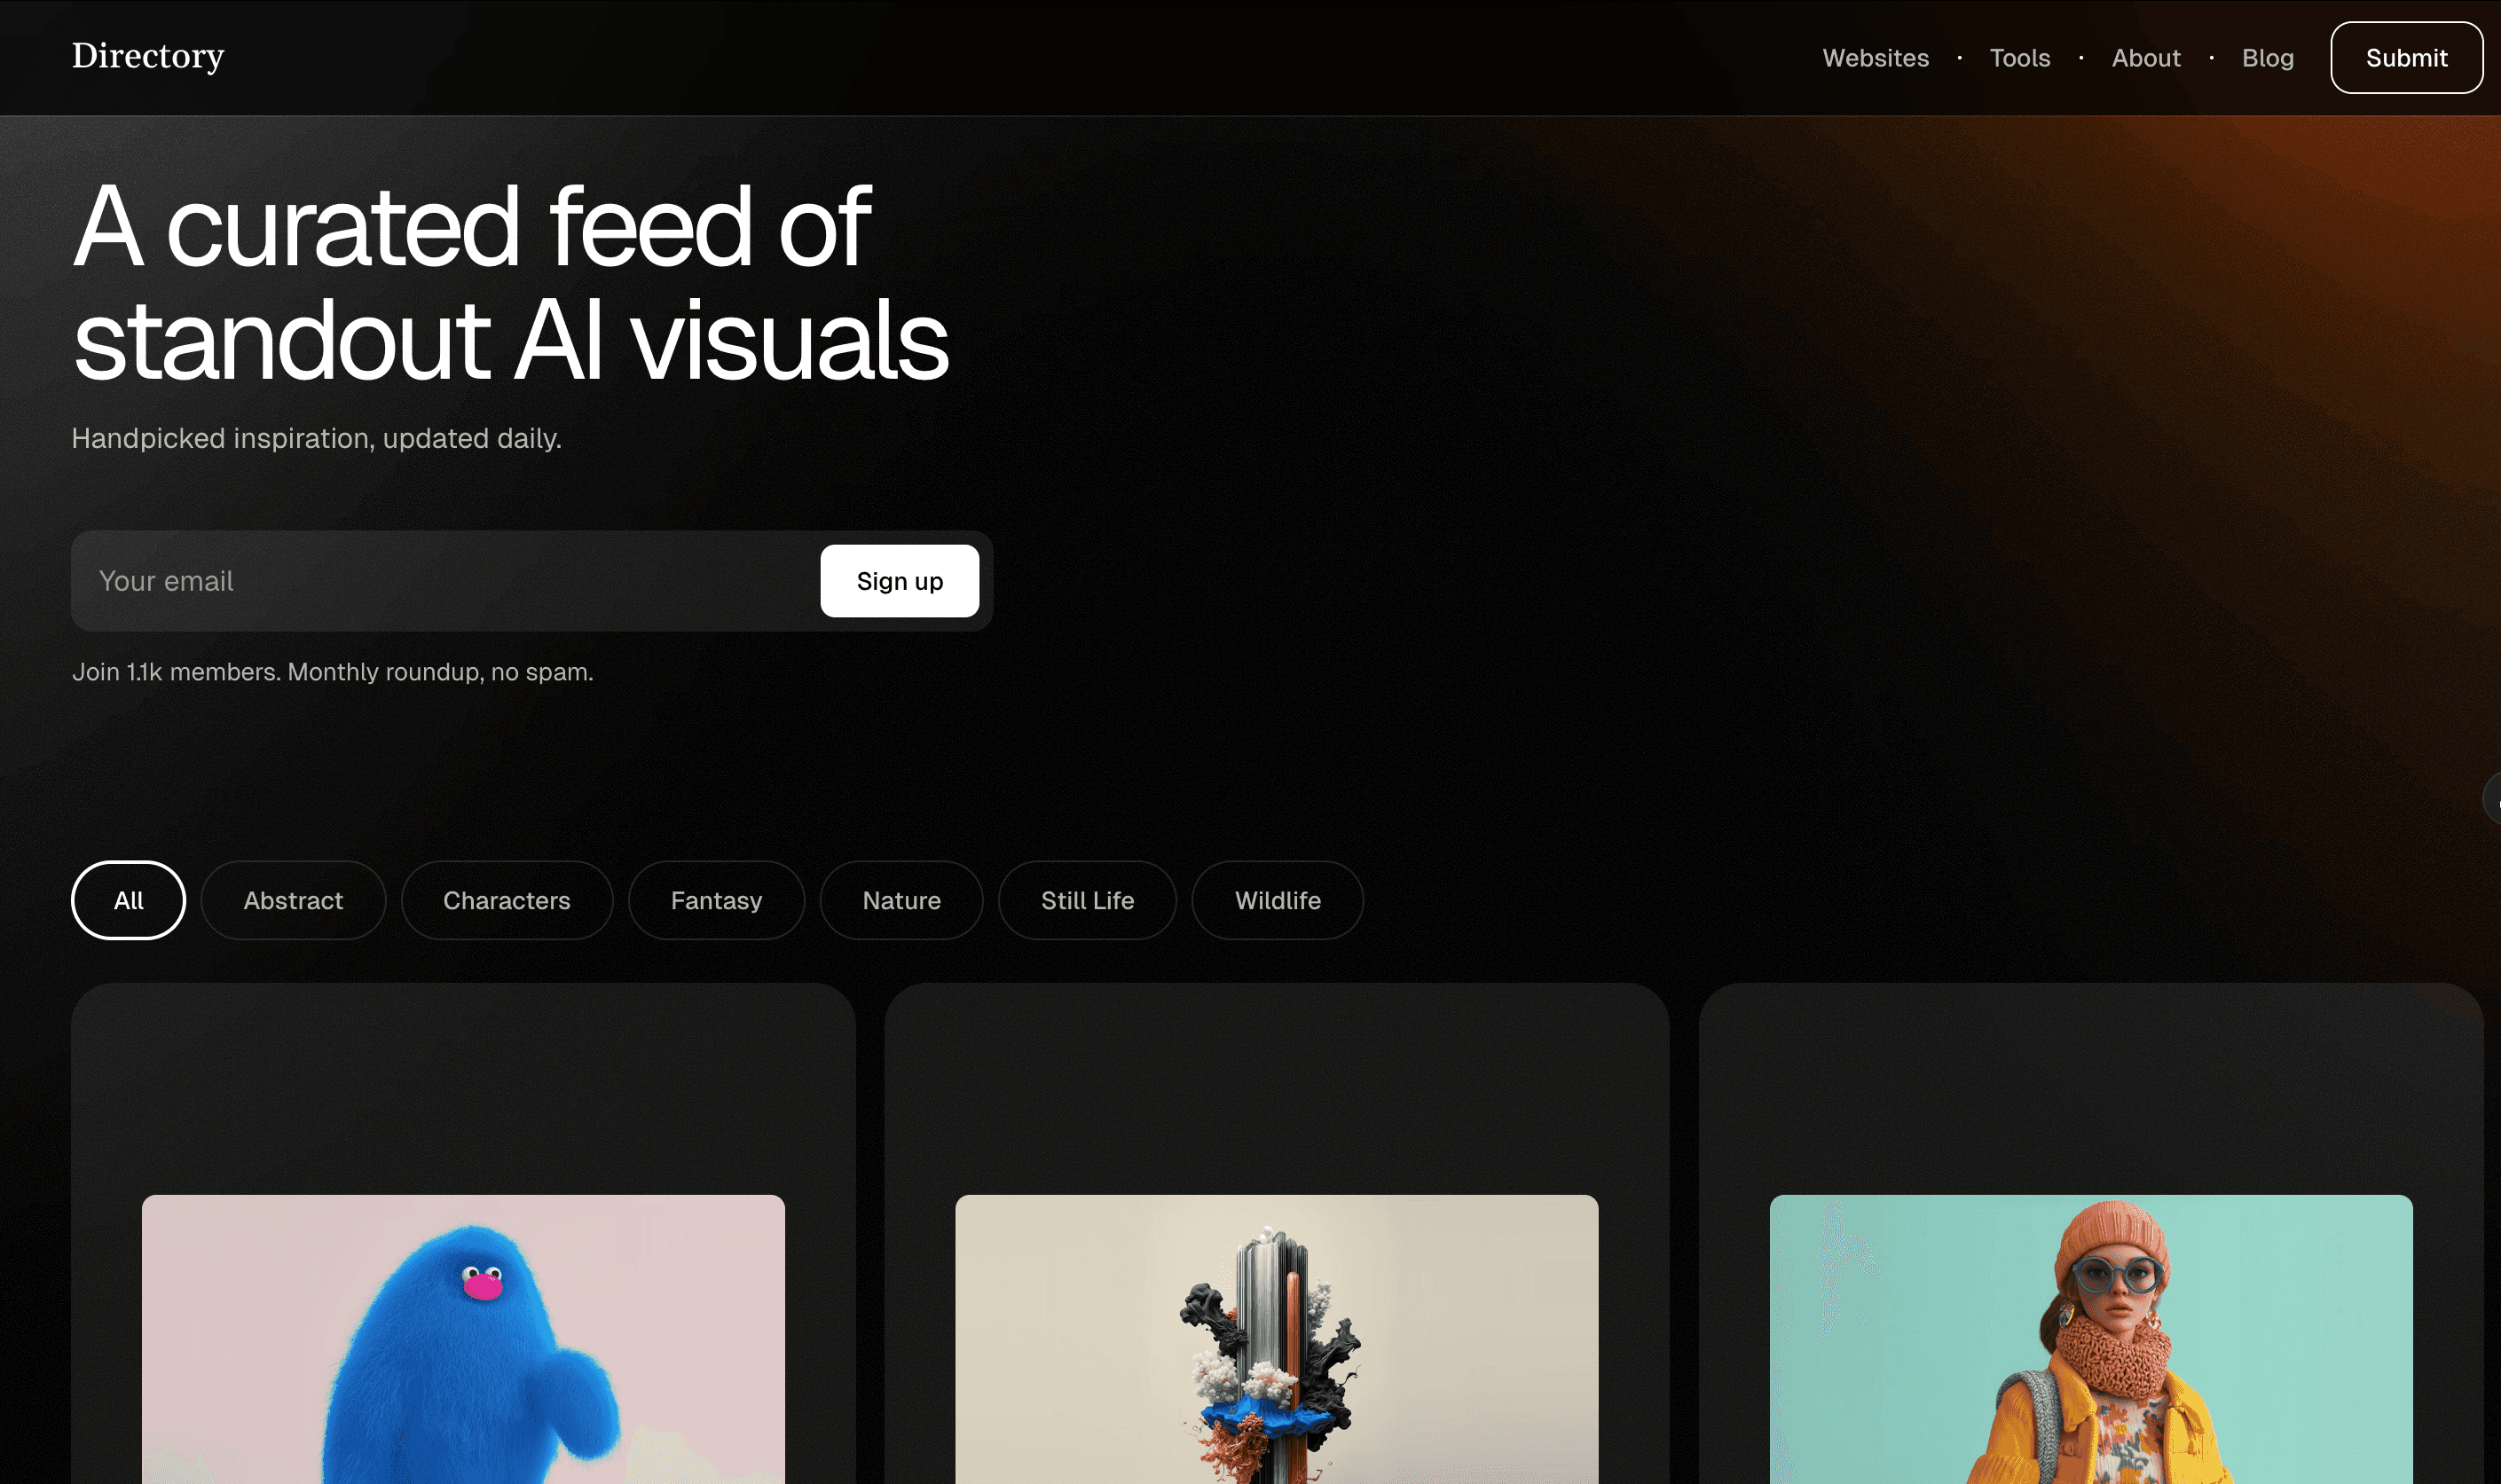Choose the Fantasy filter
The image size is (2501, 1484).
(716, 900)
